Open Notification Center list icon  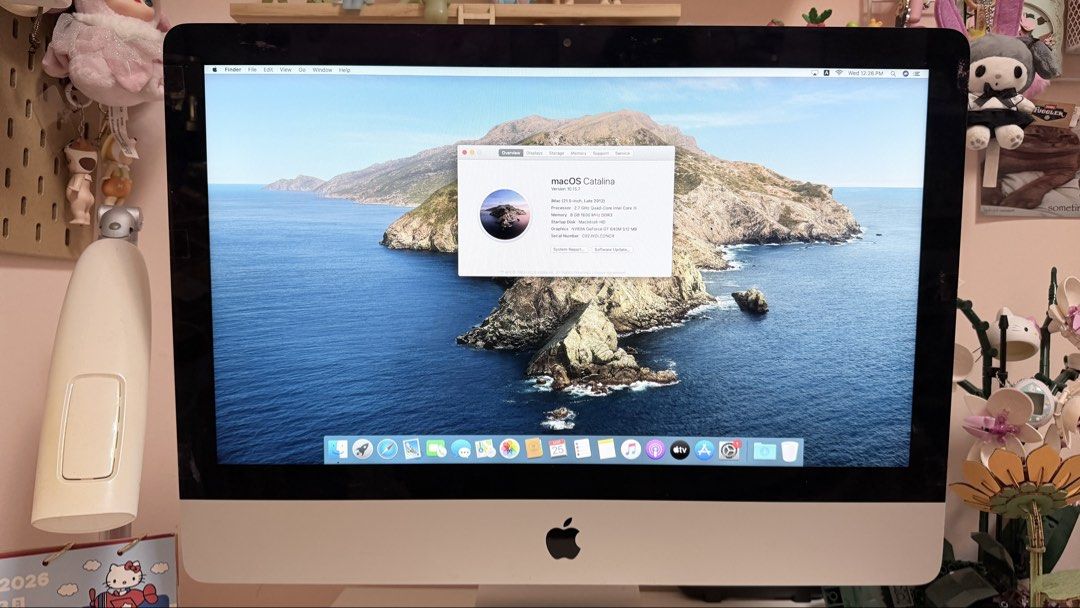point(917,74)
